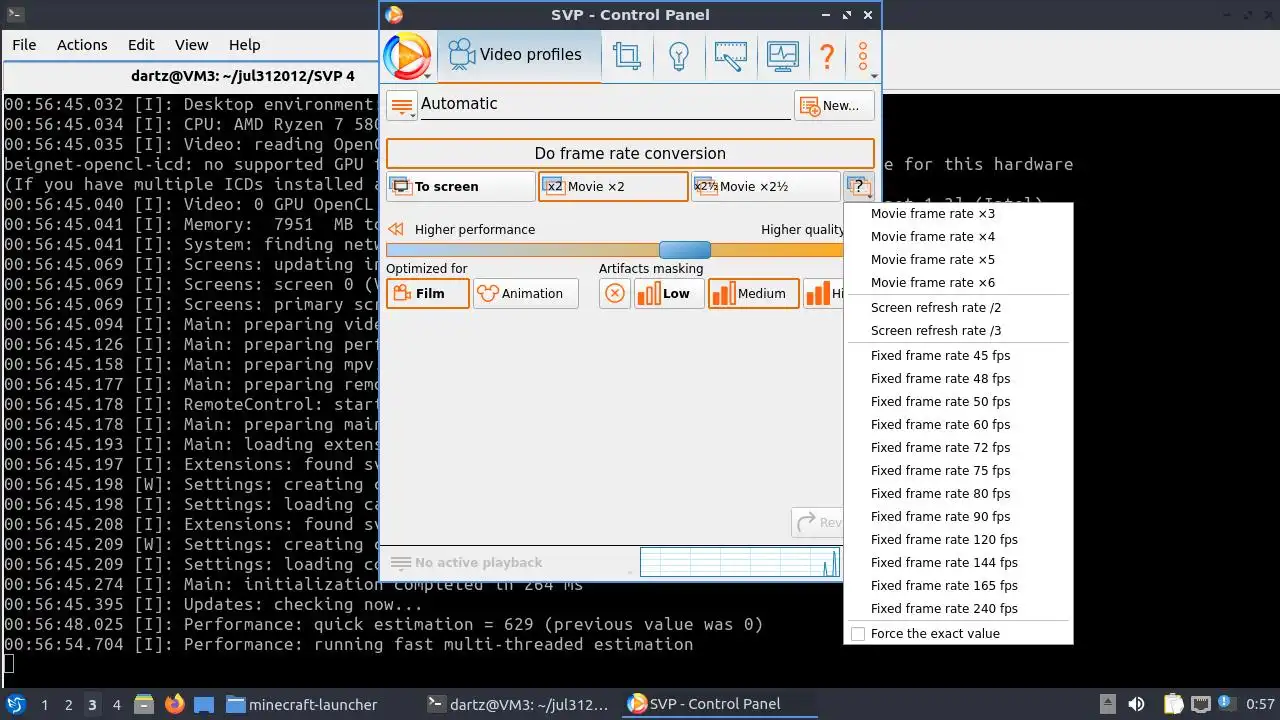Screen dimensions: 1280x720
Task: Choose Movie frame rate ×6
Action: click(958, 283)
